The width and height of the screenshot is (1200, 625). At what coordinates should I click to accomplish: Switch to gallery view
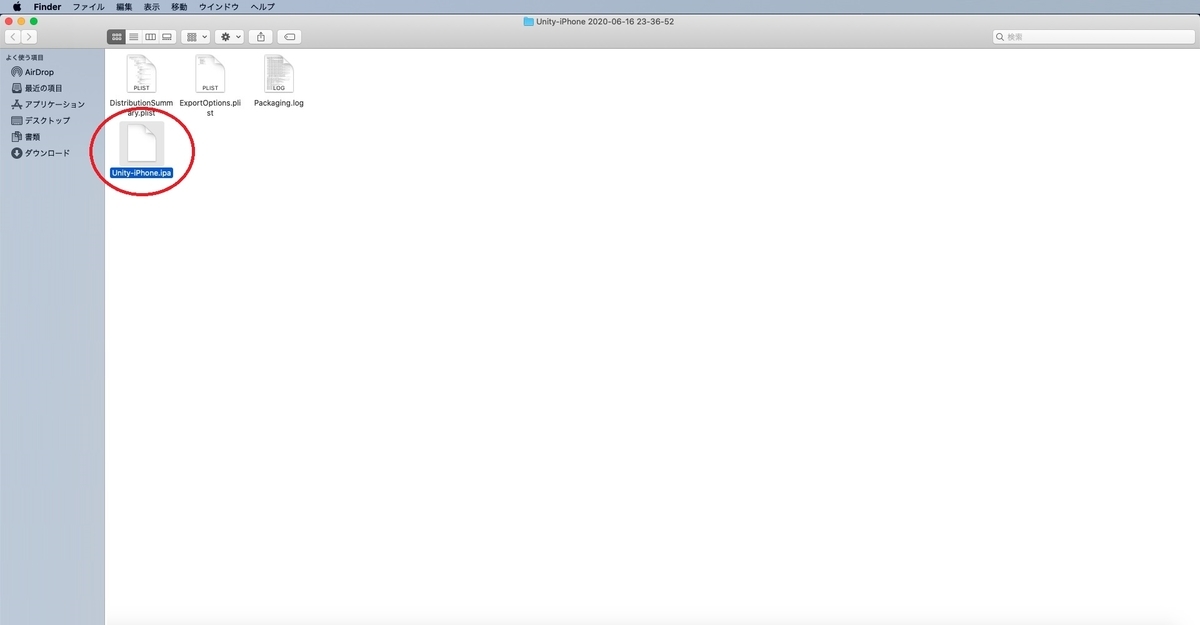167,37
